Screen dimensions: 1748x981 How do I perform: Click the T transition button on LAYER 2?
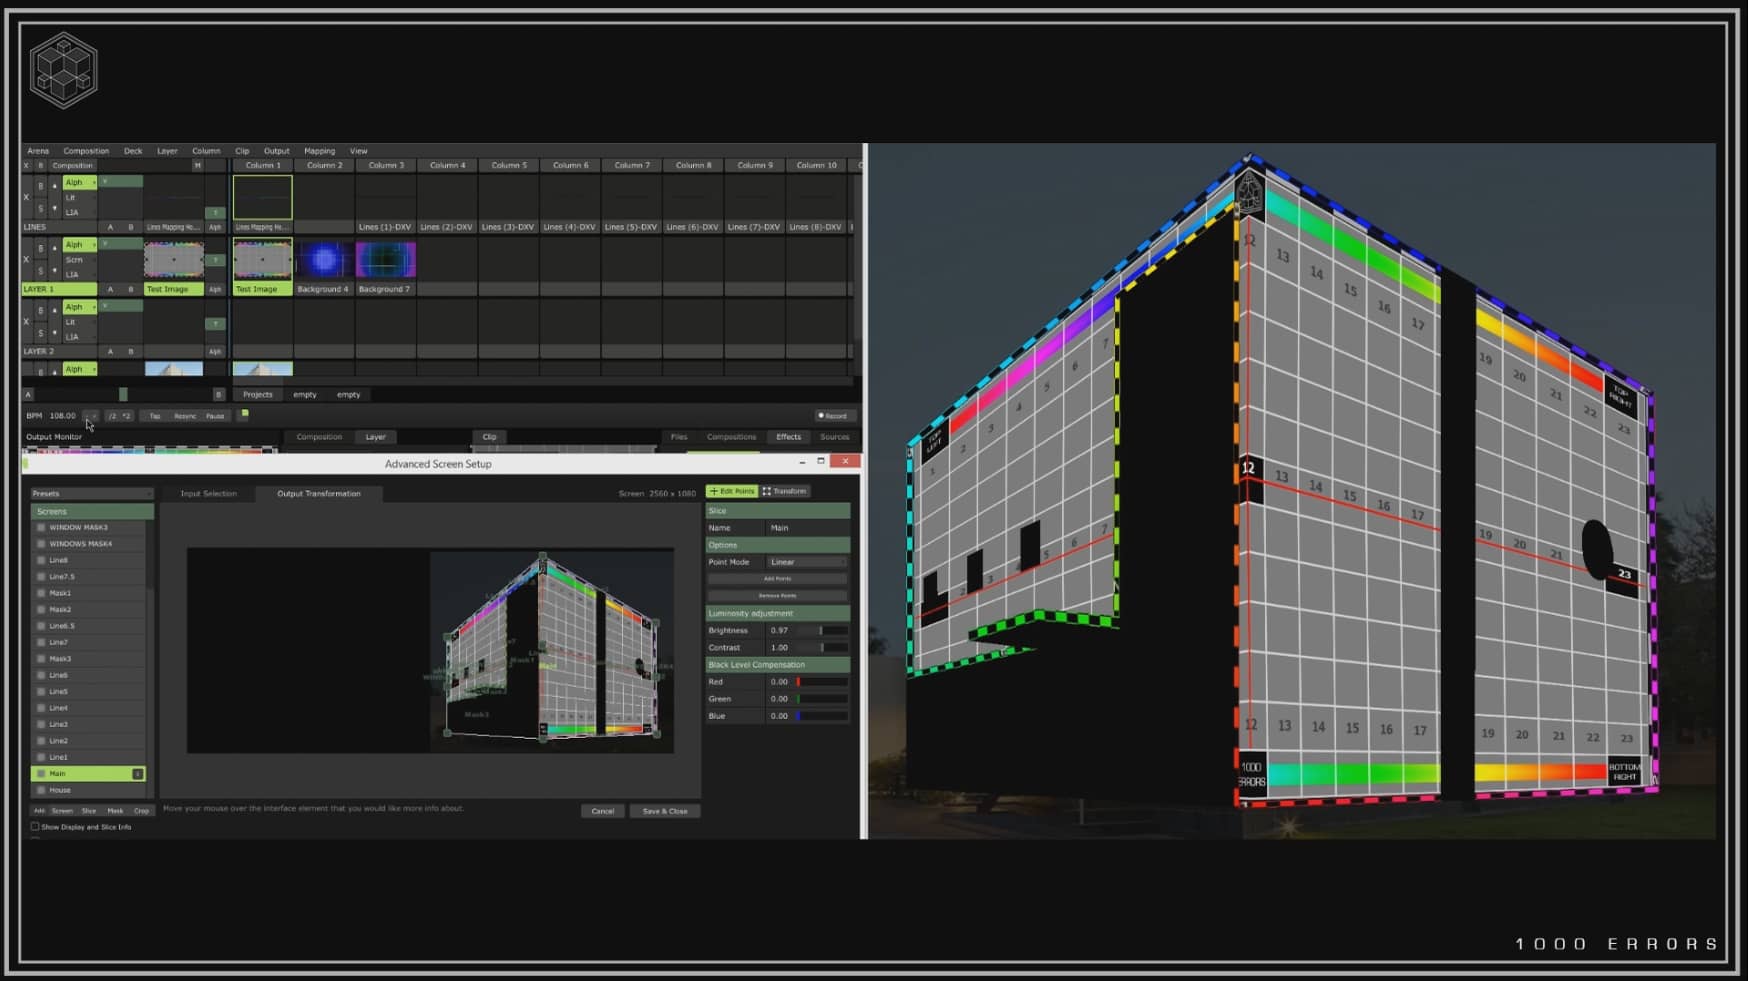pos(215,324)
